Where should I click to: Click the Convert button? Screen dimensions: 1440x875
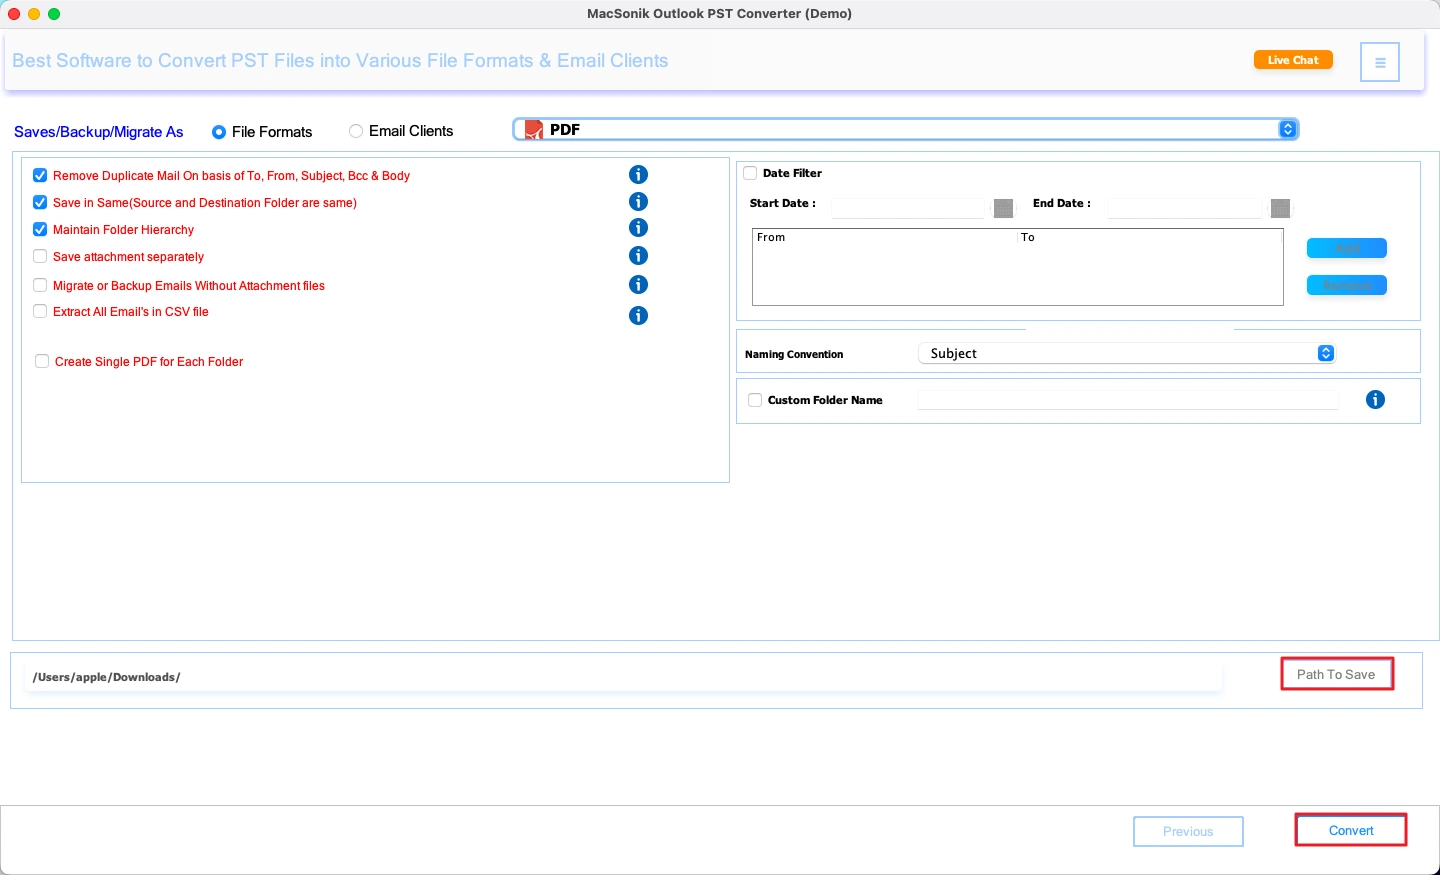(x=1351, y=830)
